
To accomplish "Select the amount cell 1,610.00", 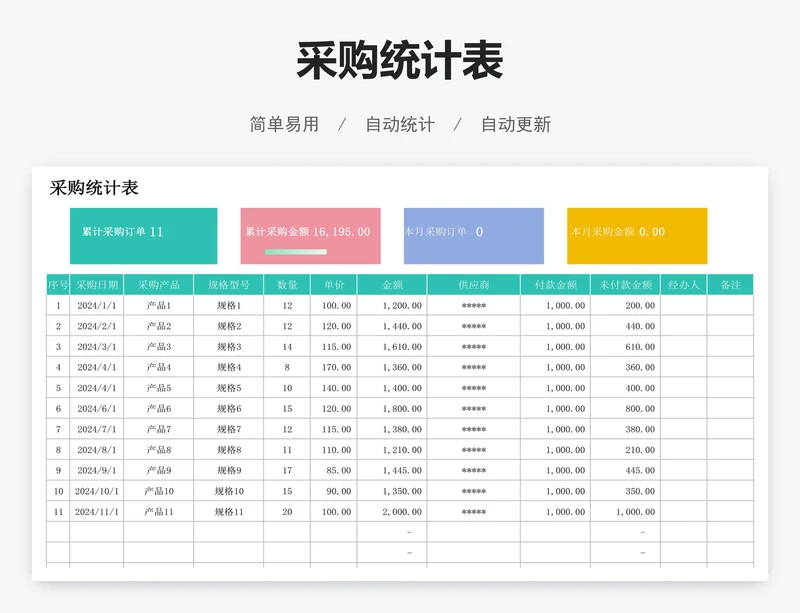I will pos(392,347).
